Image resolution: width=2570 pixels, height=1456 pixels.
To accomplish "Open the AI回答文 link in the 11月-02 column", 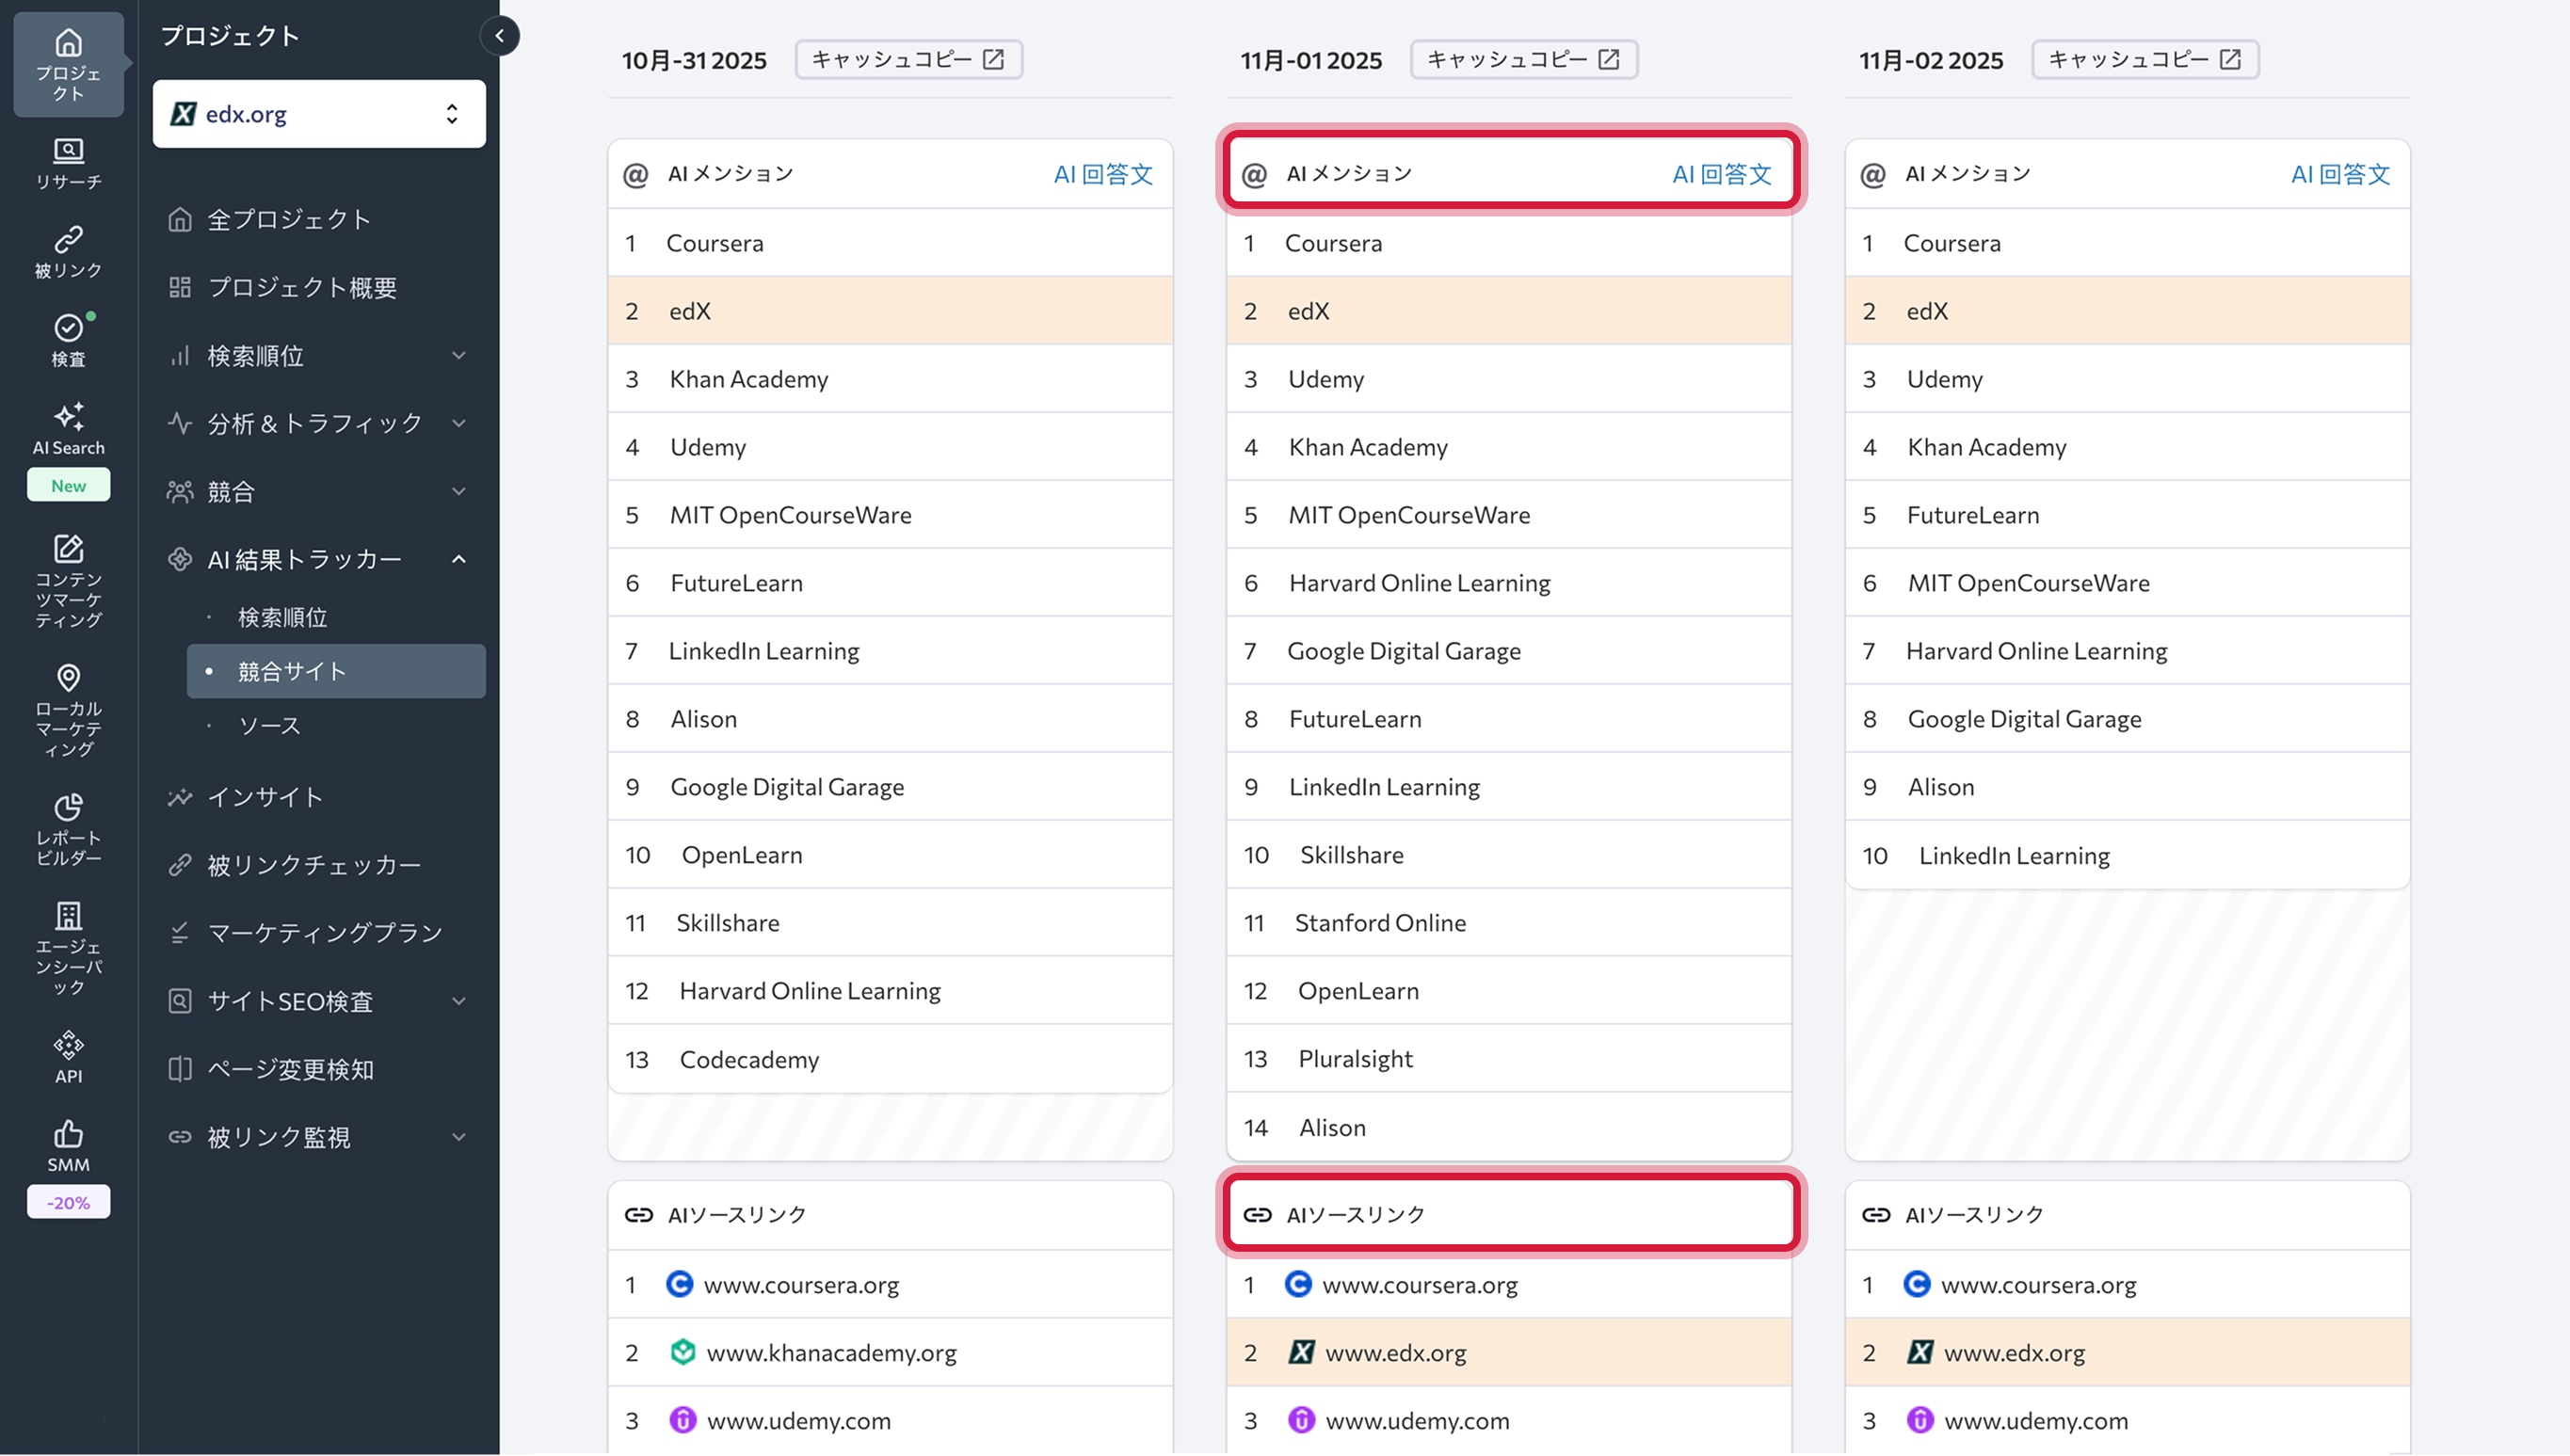I will (x=2340, y=173).
